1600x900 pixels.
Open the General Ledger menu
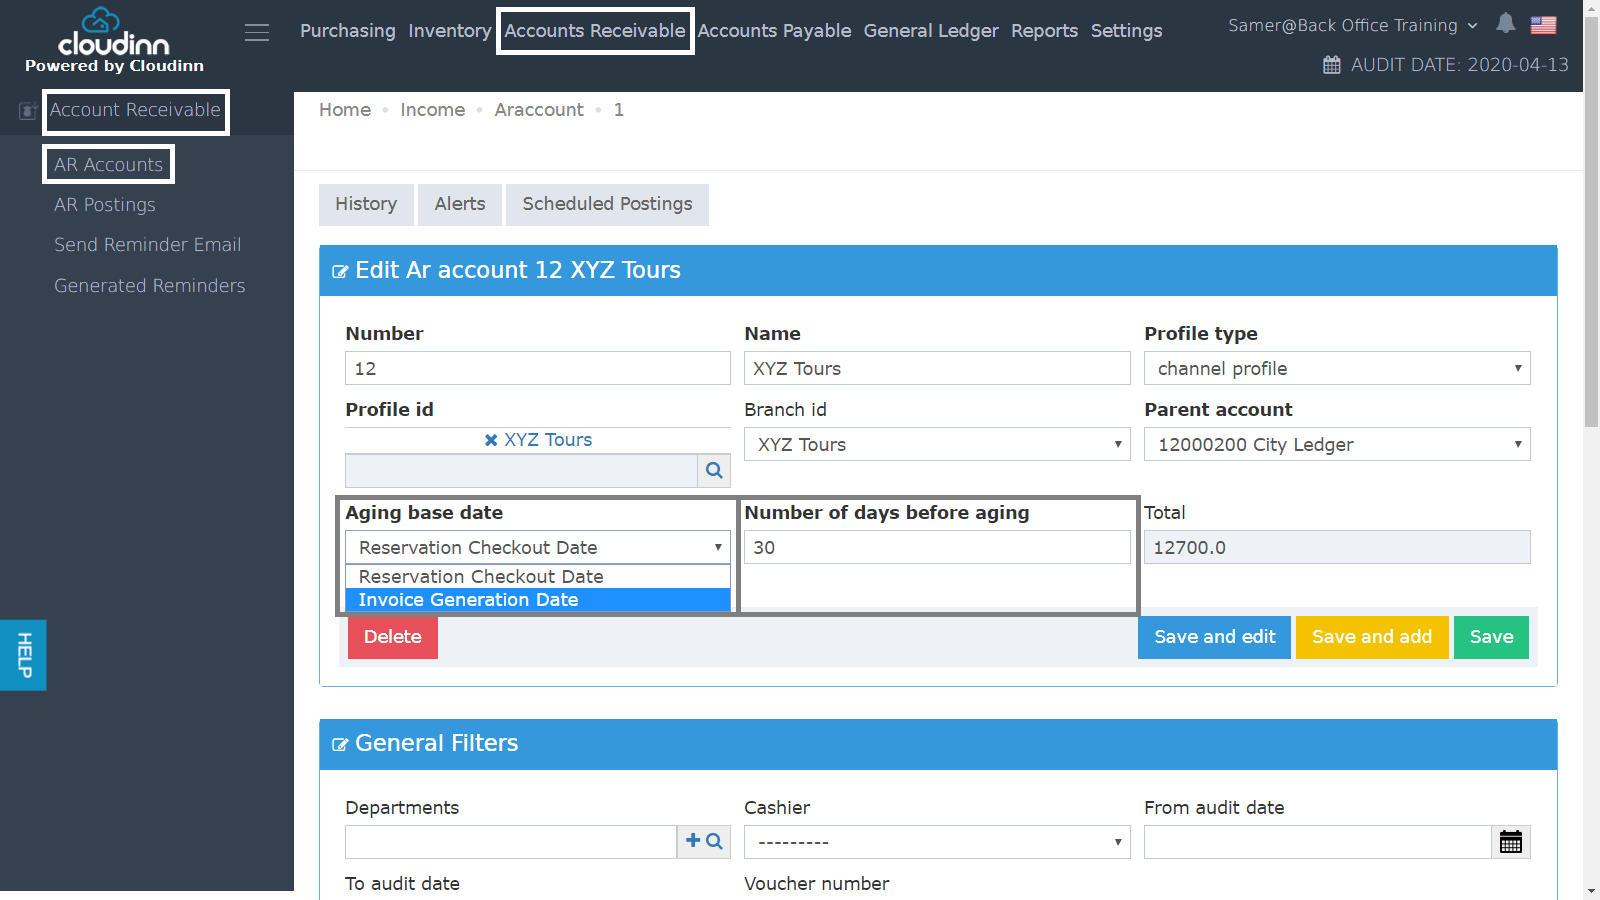[931, 31]
